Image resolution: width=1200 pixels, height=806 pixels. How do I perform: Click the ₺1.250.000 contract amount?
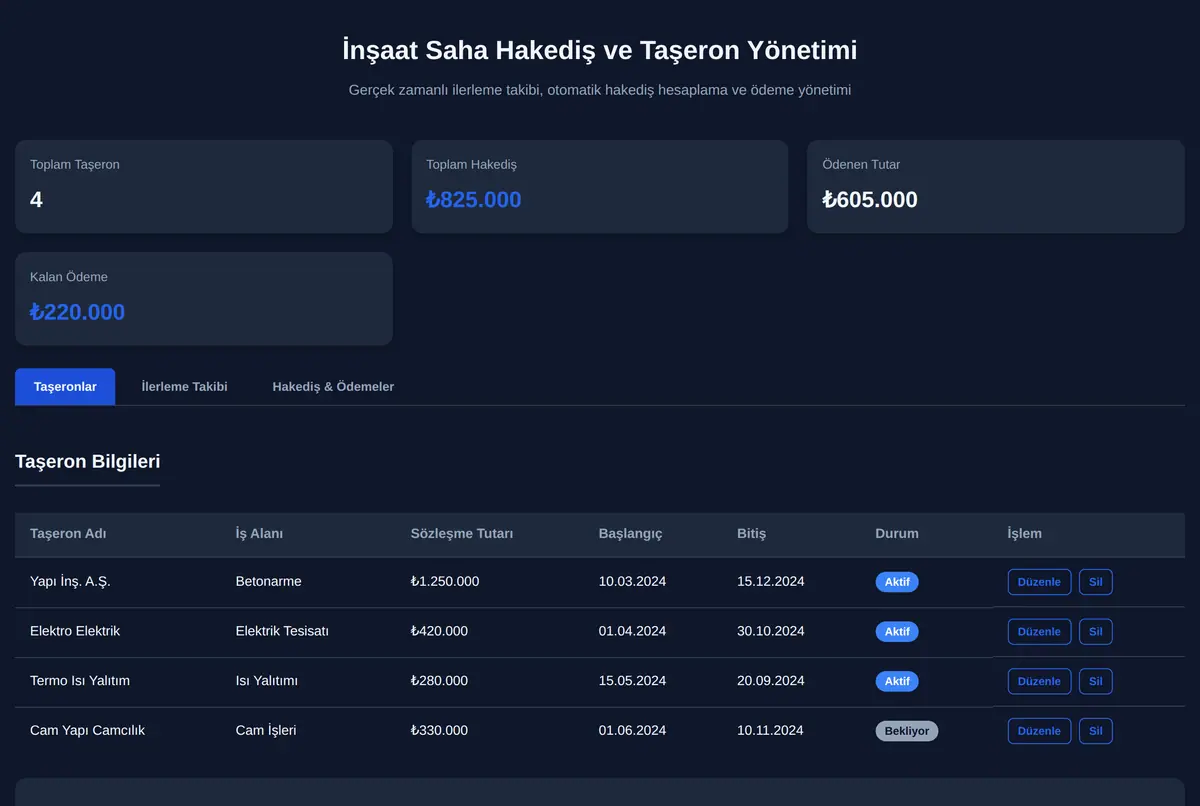[445, 582]
